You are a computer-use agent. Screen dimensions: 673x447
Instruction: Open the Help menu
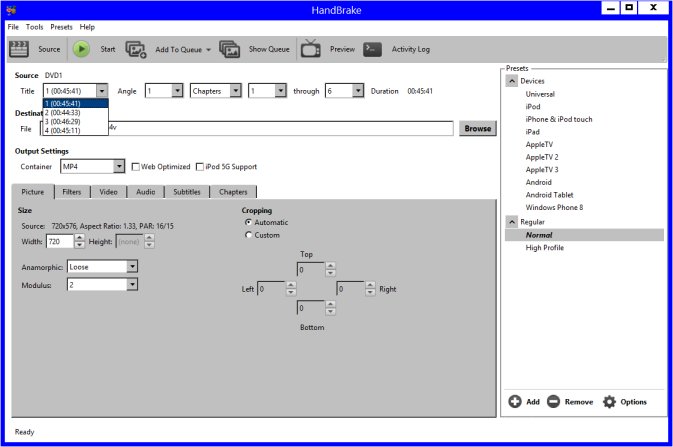87,27
